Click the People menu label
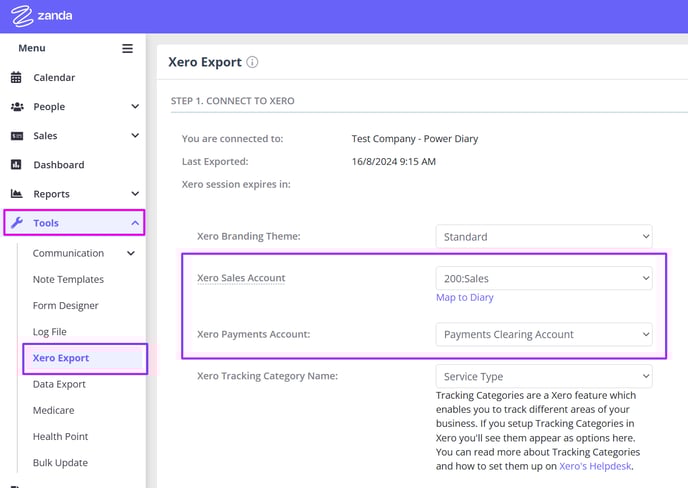This screenshot has height=488, width=688. [x=49, y=107]
